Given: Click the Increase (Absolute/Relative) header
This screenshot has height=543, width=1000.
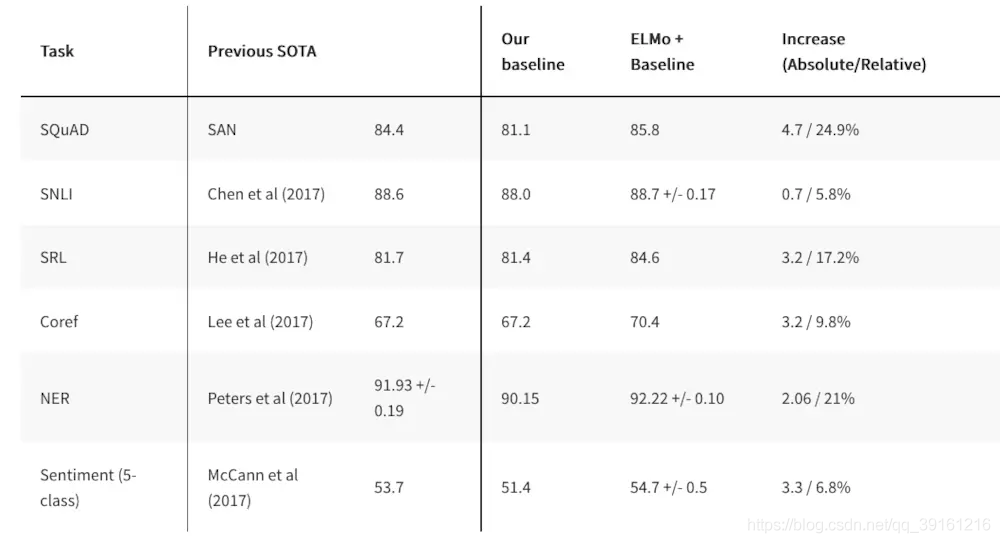Looking at the screenshot, I should click(853, 52).
